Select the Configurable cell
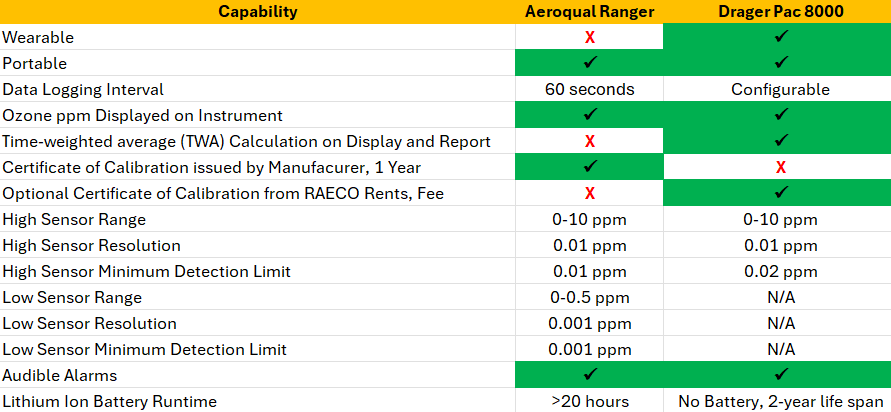The image size is (891, 412). (780, 89)
